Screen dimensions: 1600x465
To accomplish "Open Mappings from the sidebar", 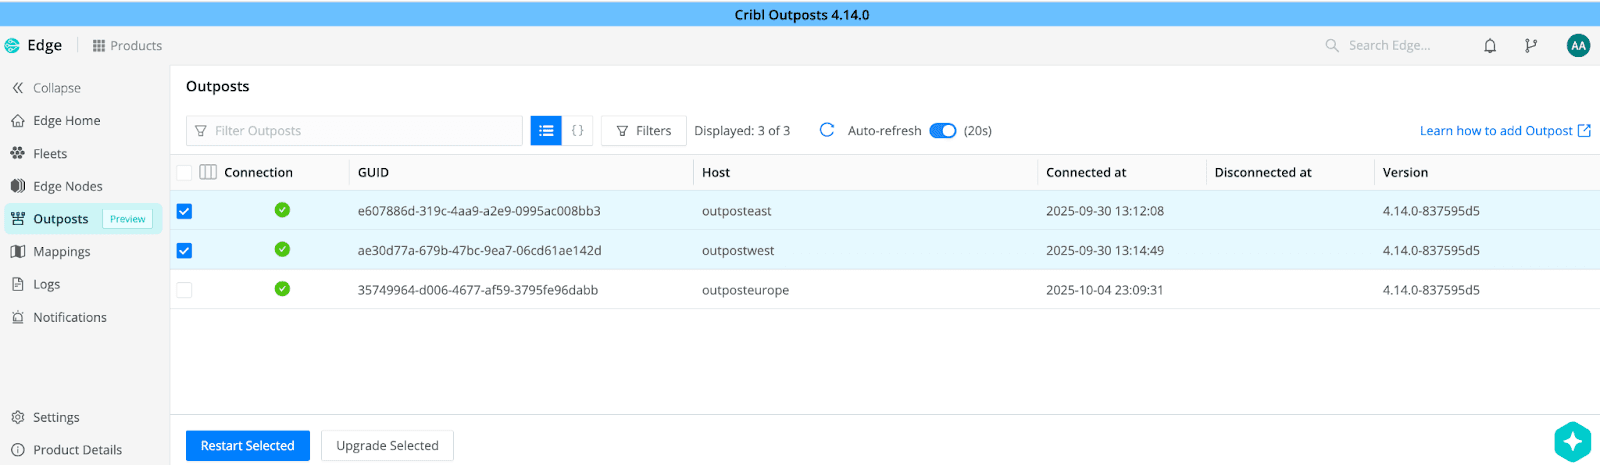I will [61, 252].
